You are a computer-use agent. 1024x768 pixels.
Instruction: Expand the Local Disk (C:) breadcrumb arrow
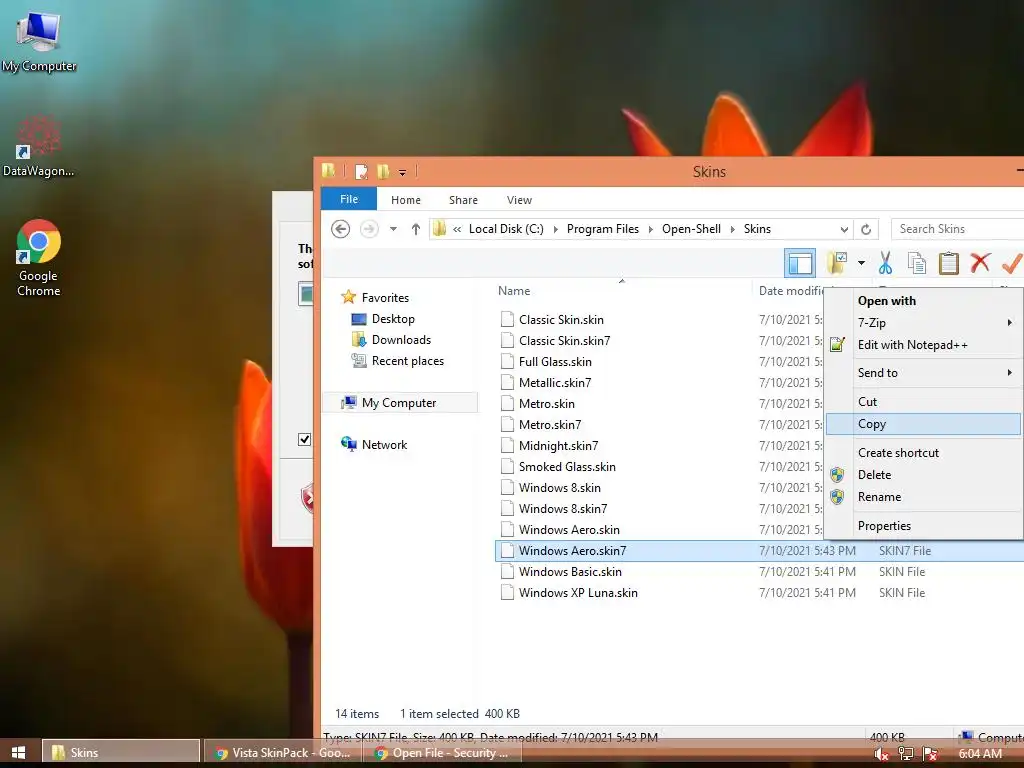pos(555,229)
